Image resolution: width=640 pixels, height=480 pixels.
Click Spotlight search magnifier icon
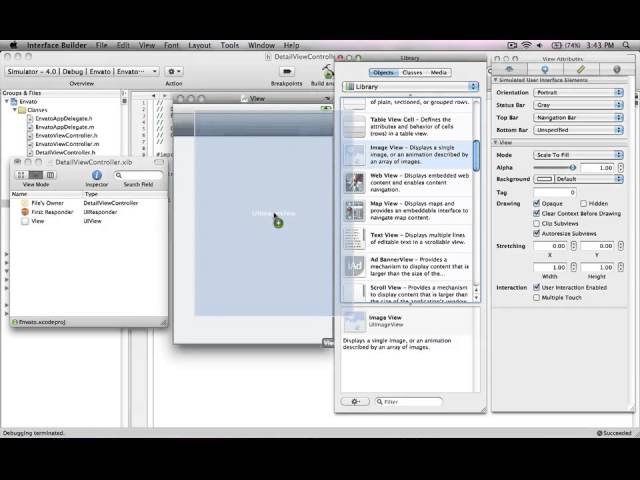[x=626, y=45]
